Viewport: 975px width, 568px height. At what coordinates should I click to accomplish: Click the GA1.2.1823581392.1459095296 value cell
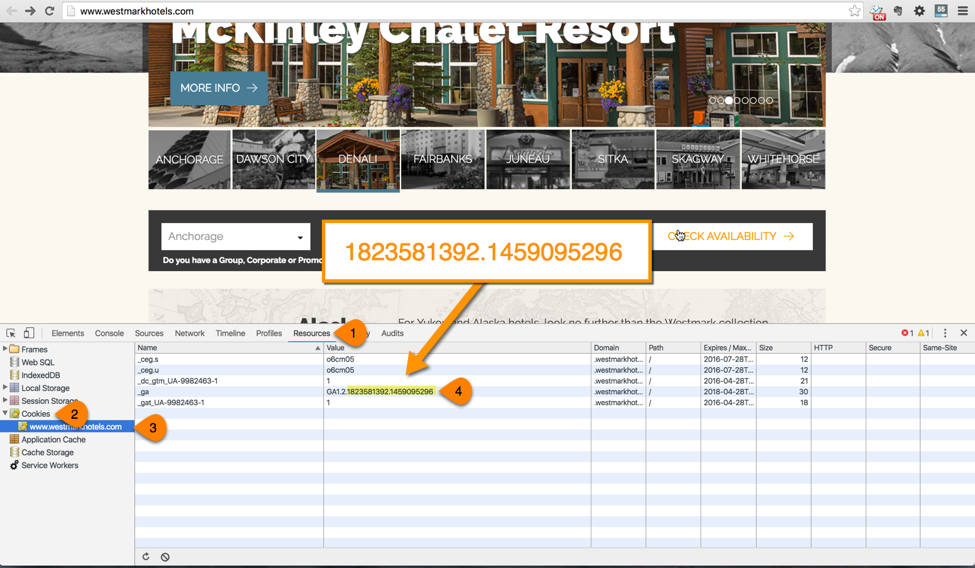coord(457,391)
